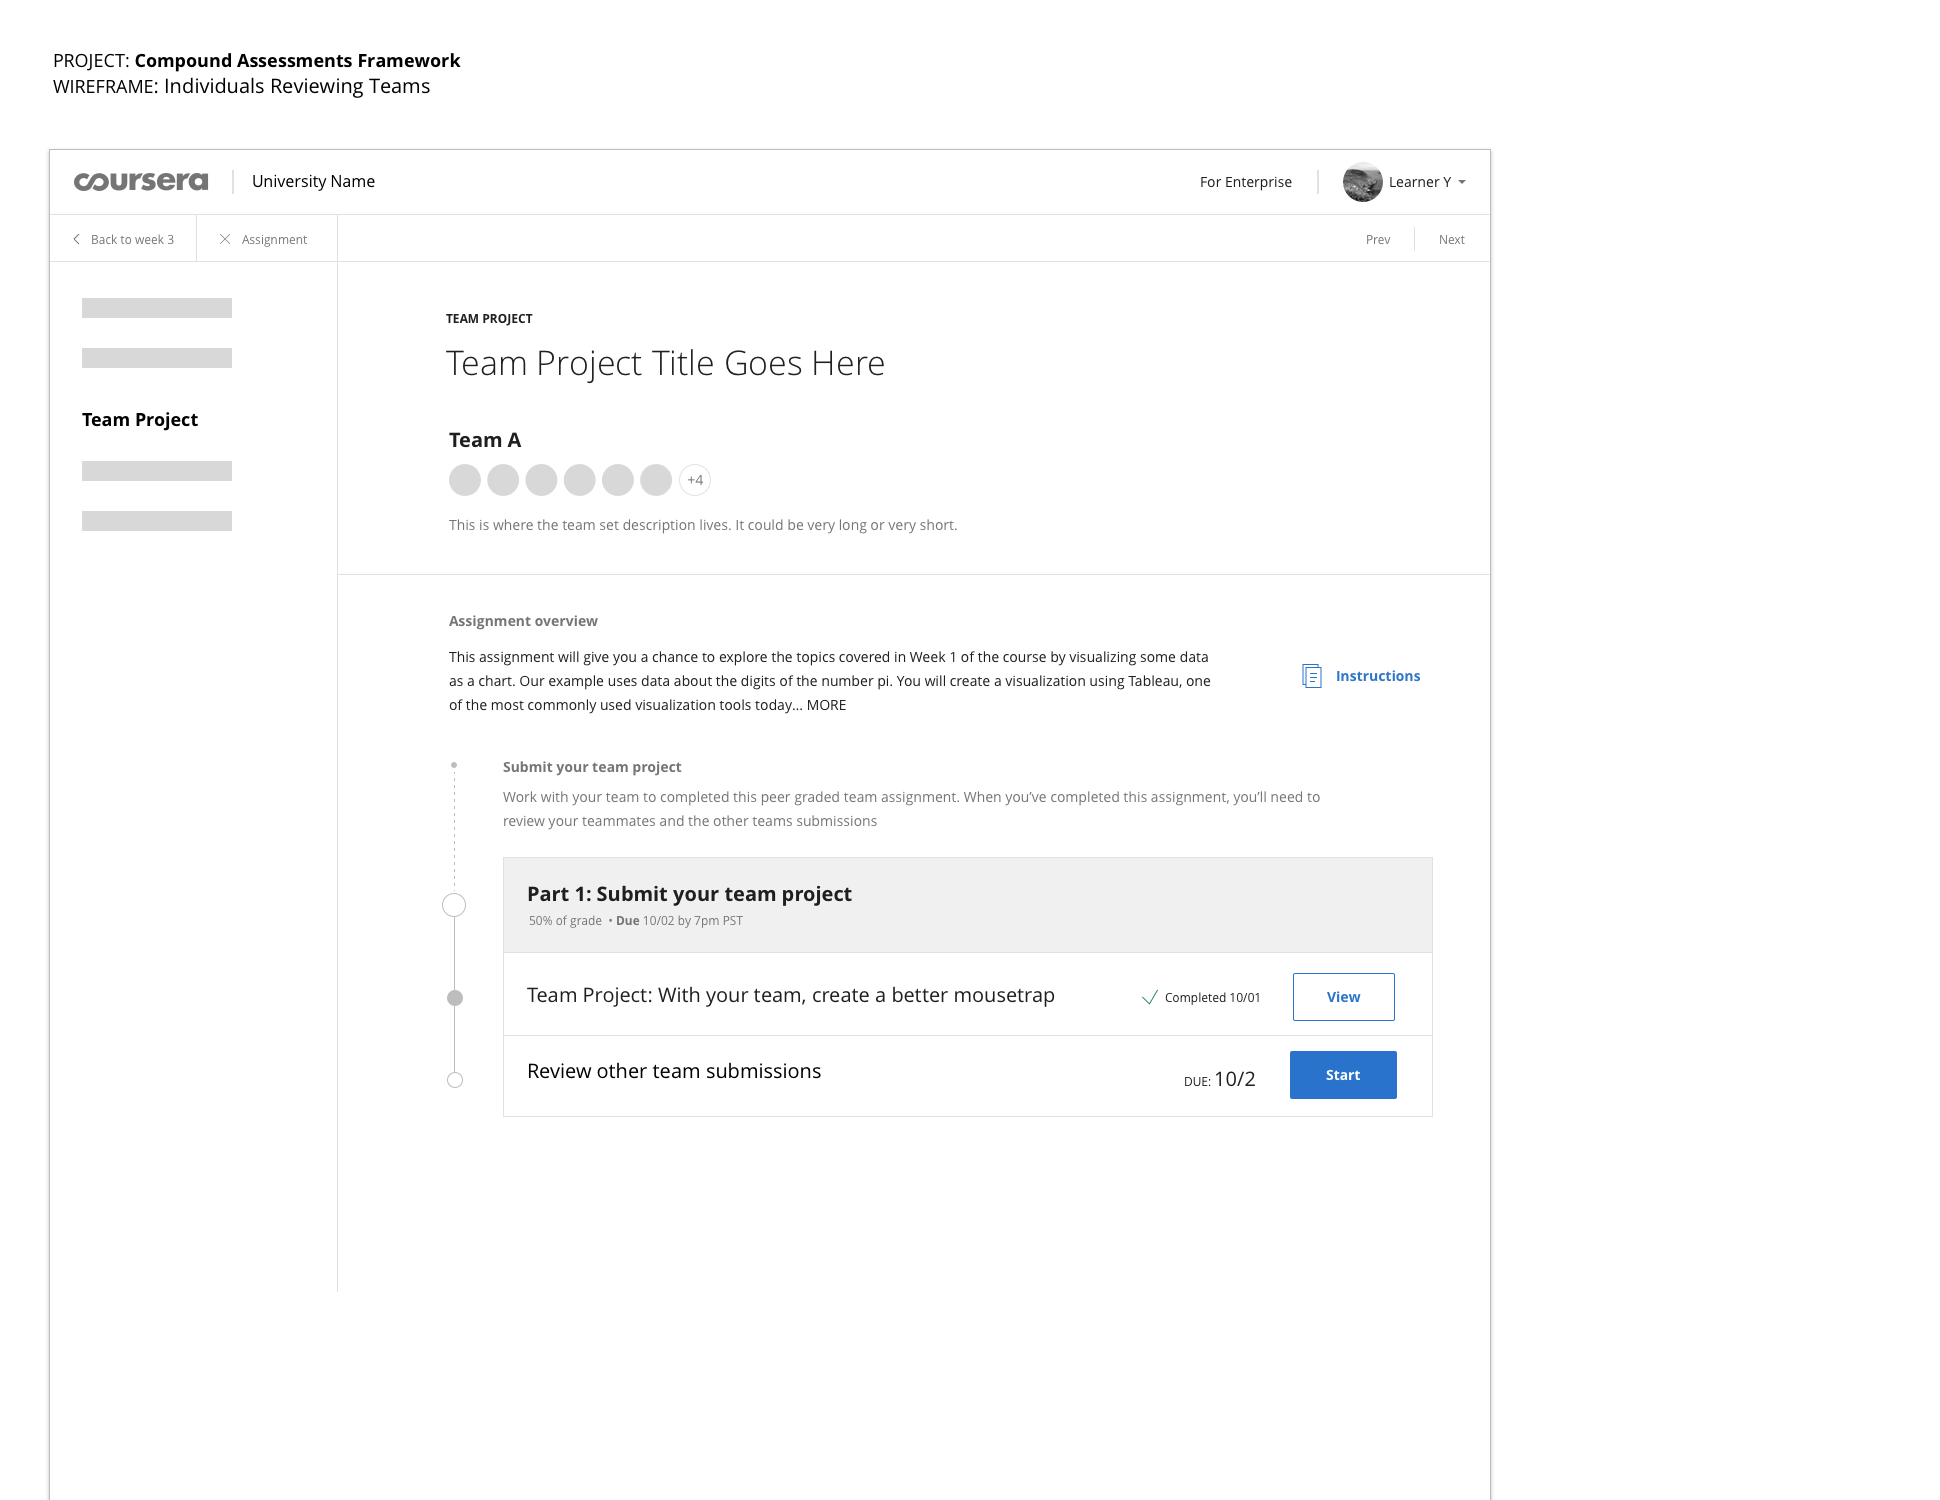Click the Coursera logo

pos(141,181)
